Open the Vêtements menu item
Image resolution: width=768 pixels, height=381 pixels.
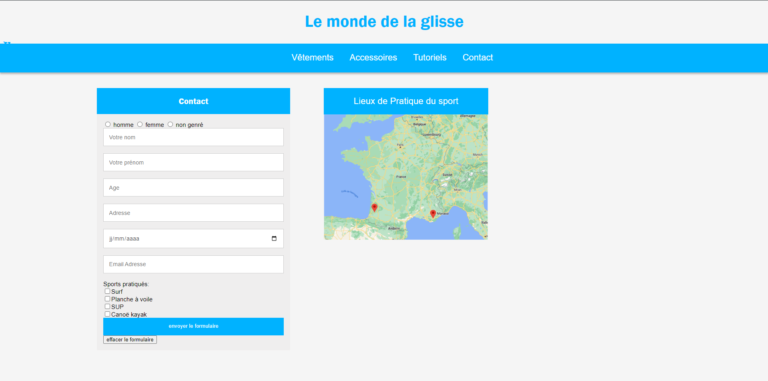(312, 57)
